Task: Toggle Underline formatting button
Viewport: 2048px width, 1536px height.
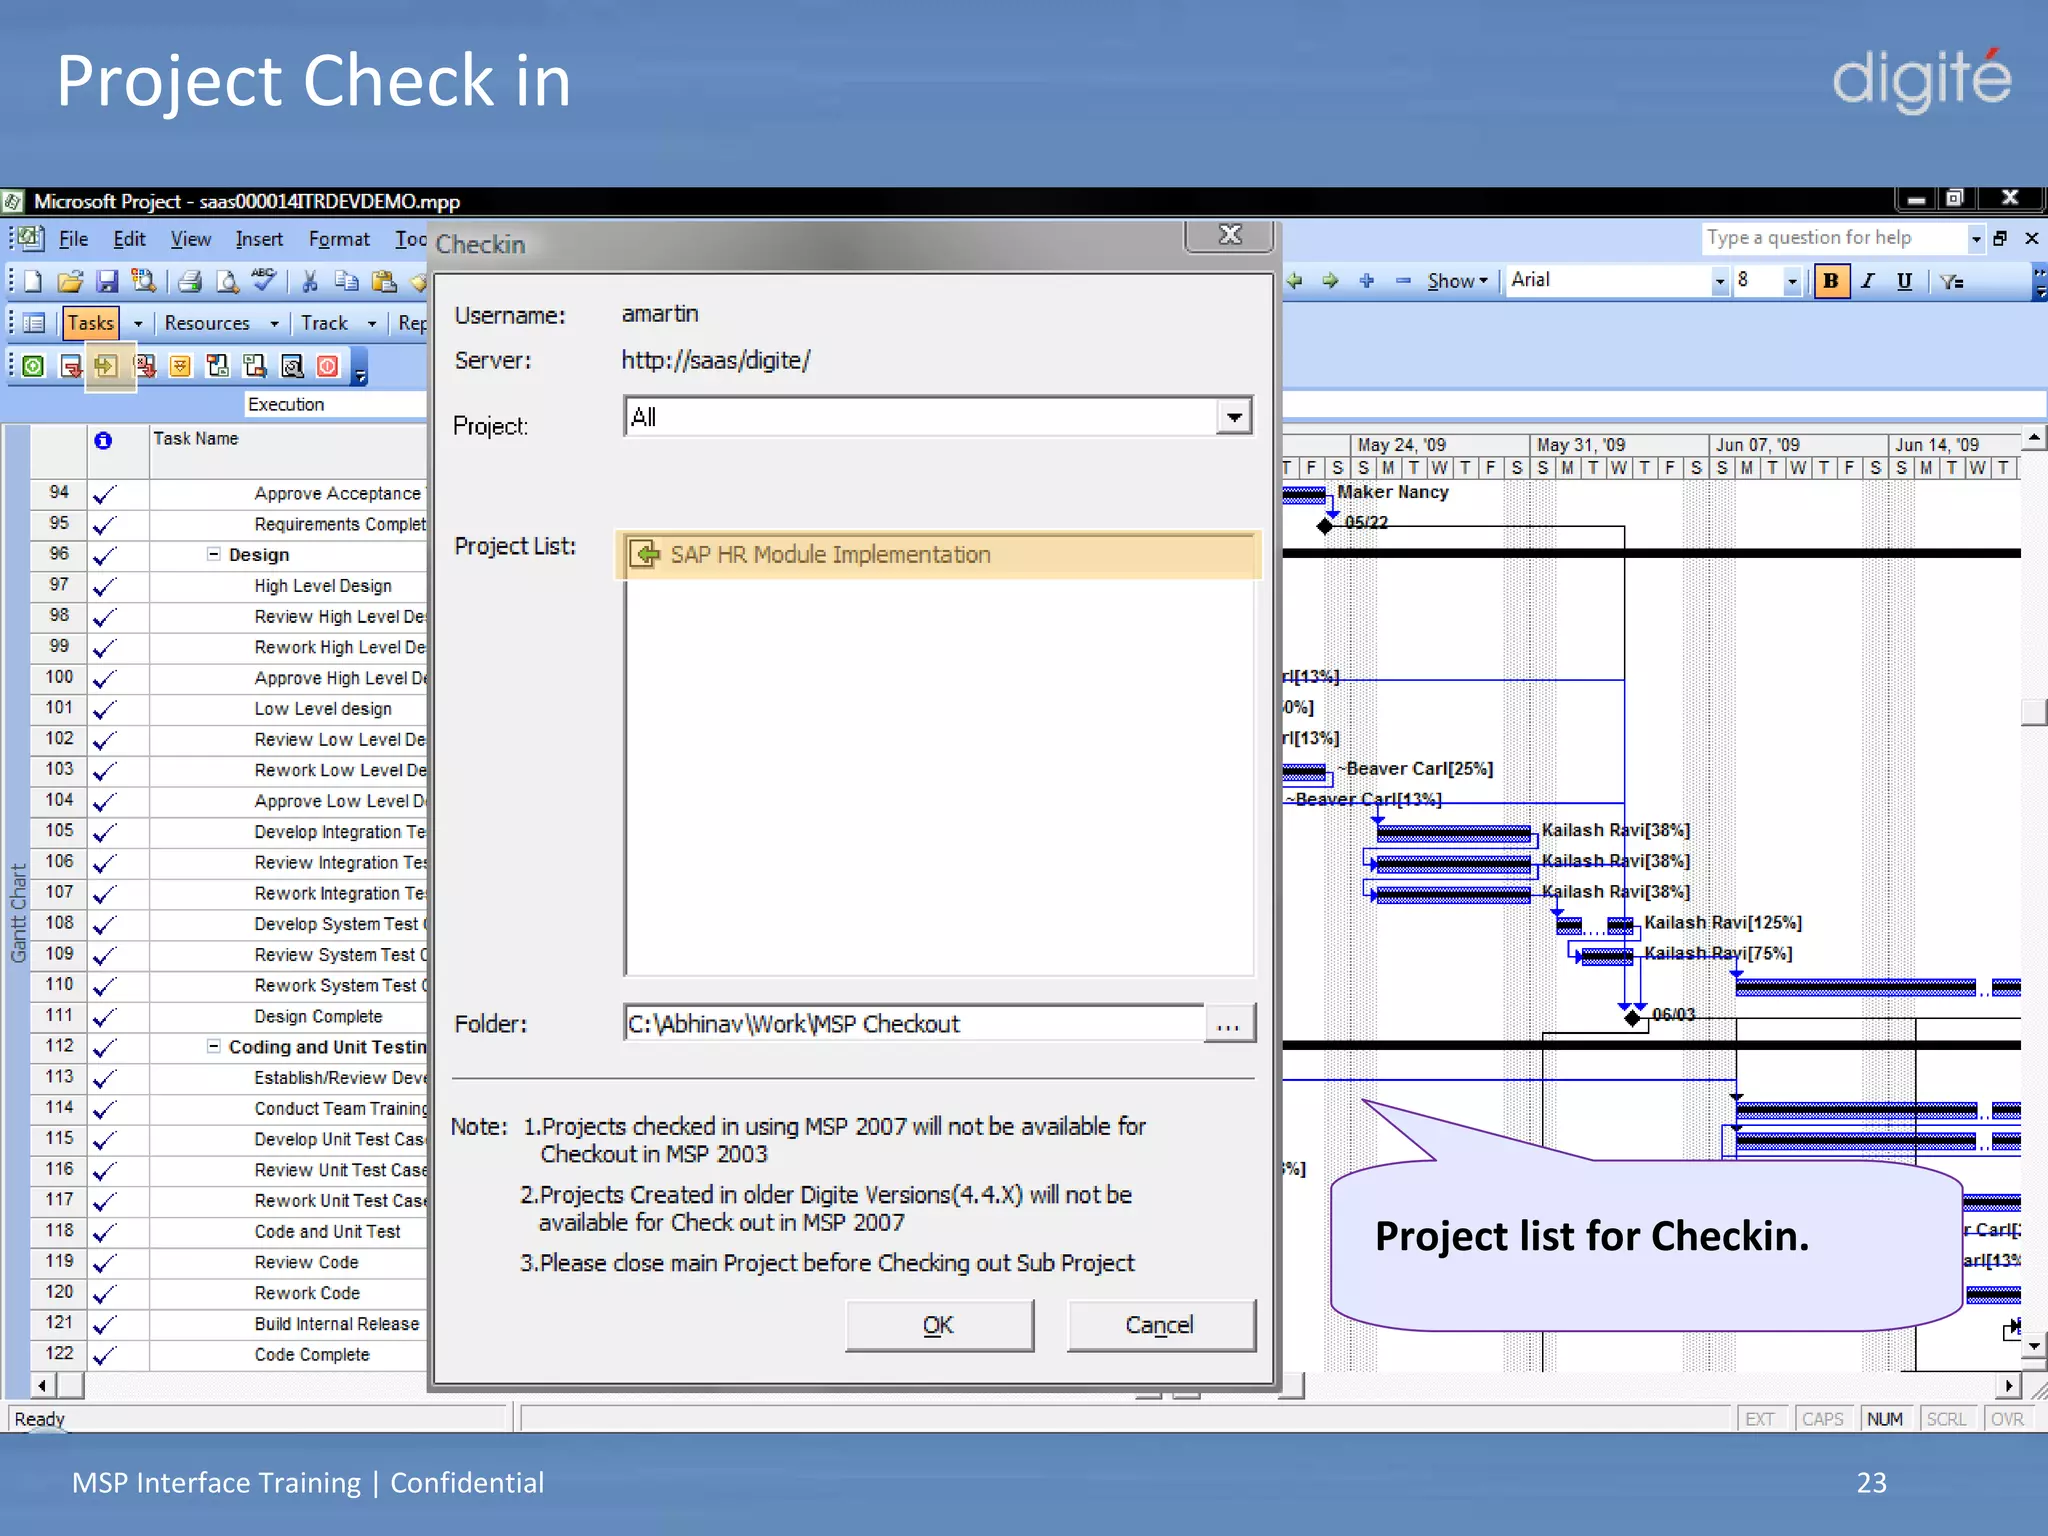Action: pyautogui.click(x=1904, y=281)
